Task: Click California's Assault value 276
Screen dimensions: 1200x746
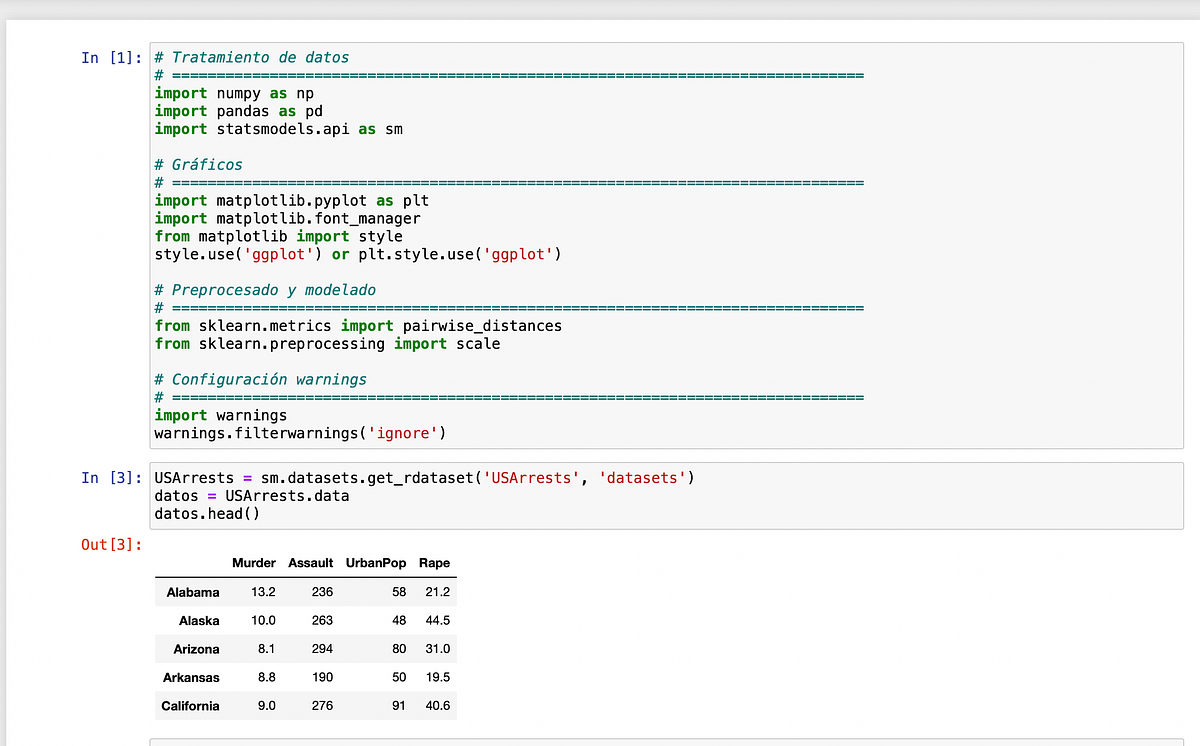Action: 323,706
